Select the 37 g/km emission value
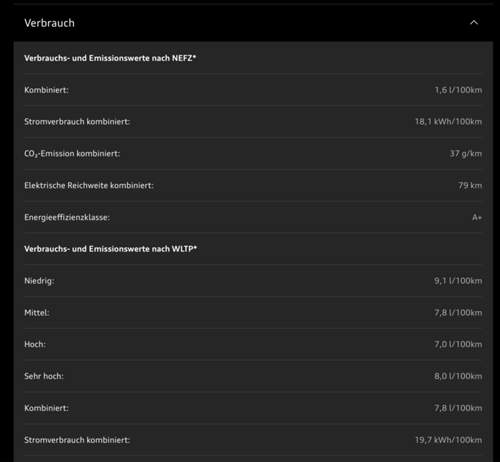 (x=466, y=154)
